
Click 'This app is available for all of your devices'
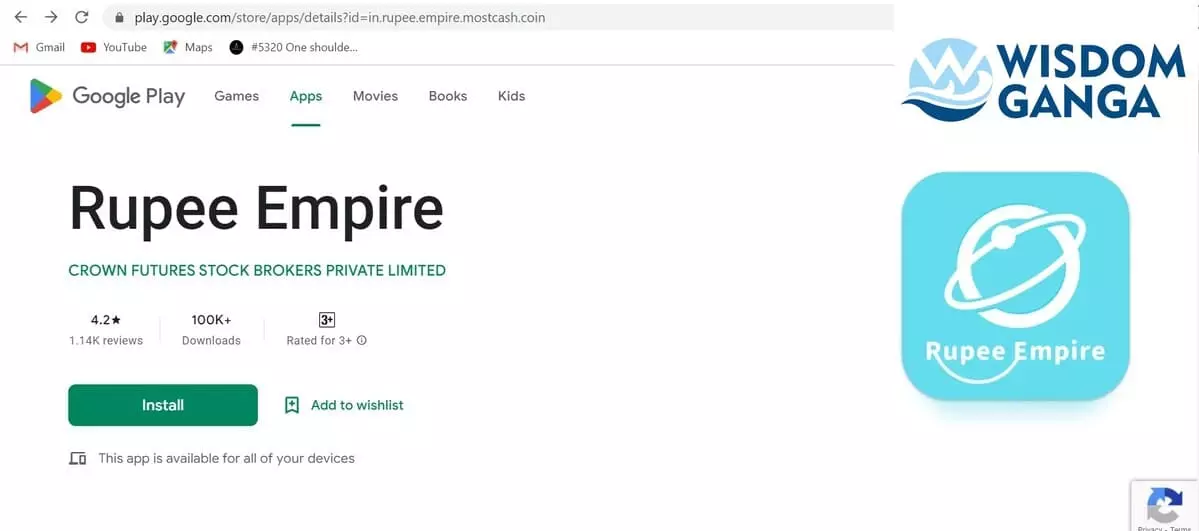click(226, 458)
